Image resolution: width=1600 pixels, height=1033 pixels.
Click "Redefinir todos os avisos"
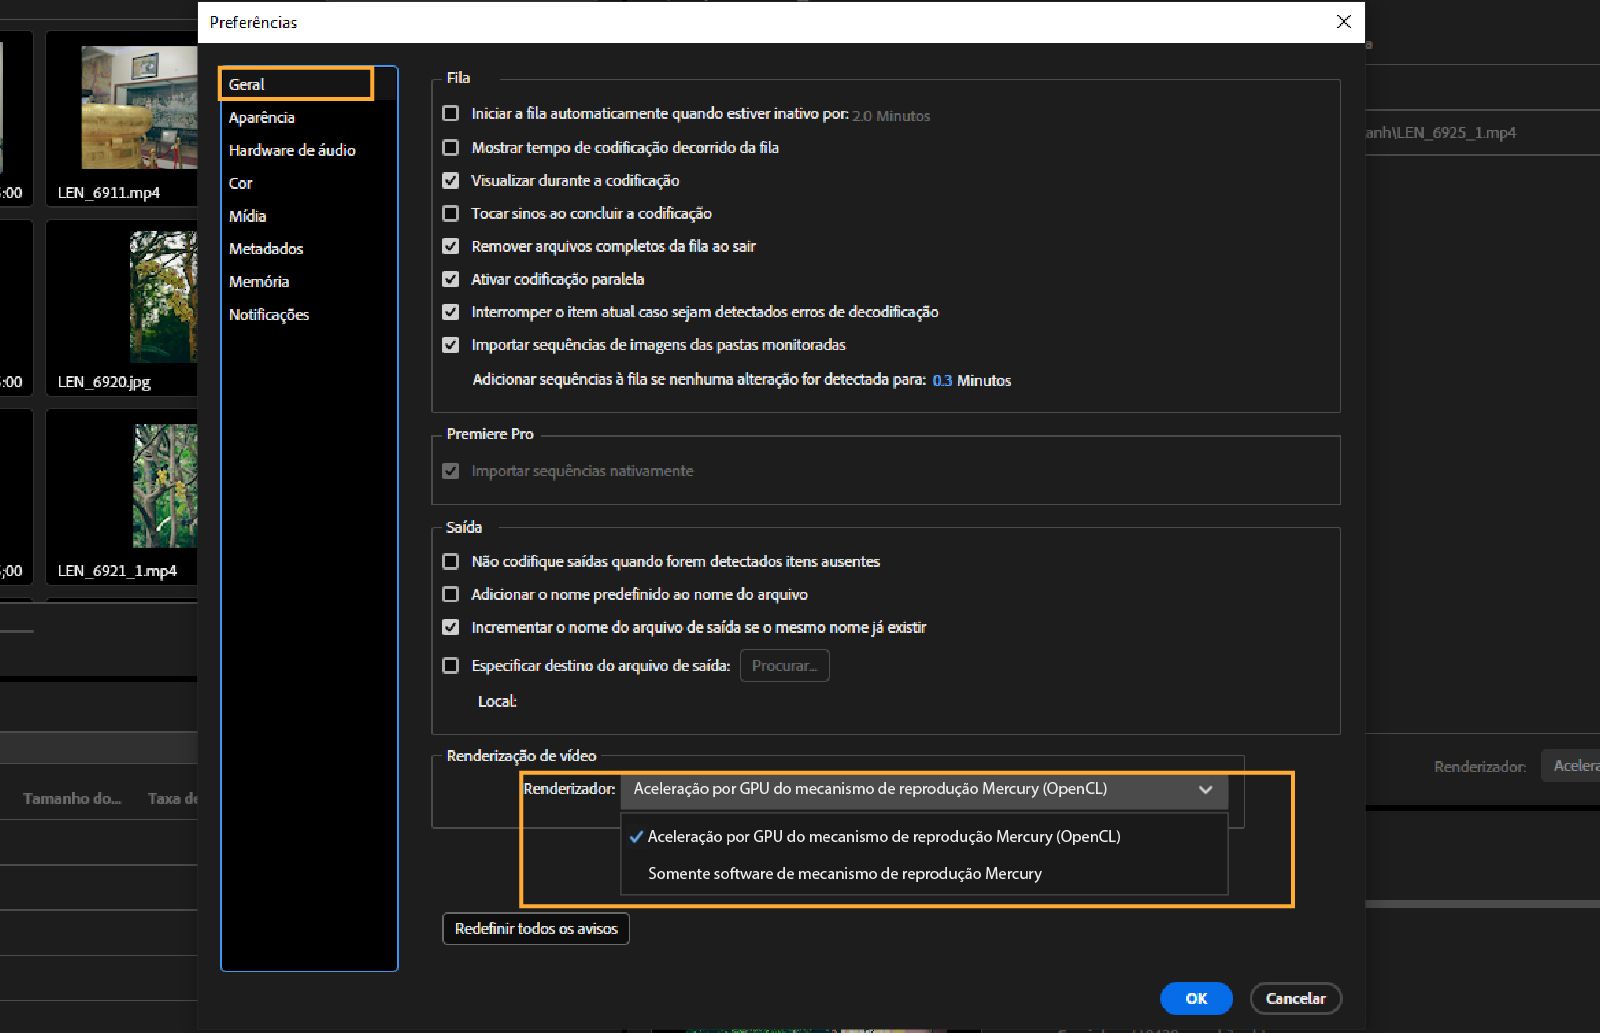(x=535, y=928)
